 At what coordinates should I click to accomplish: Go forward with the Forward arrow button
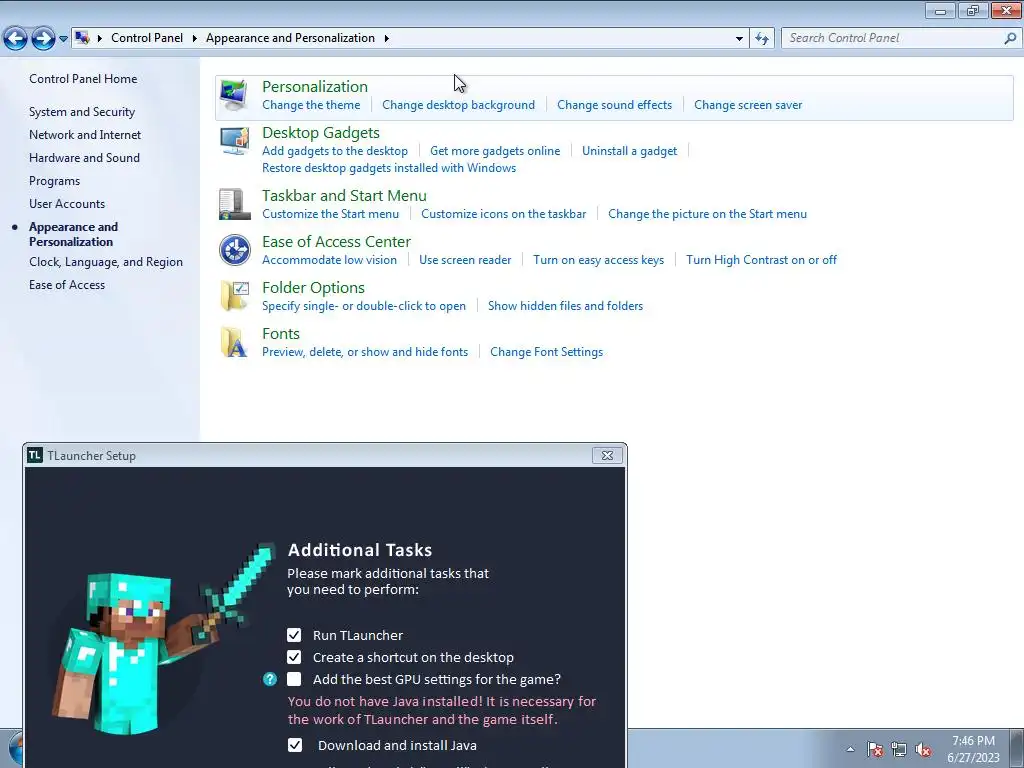(x=43, y=39)
